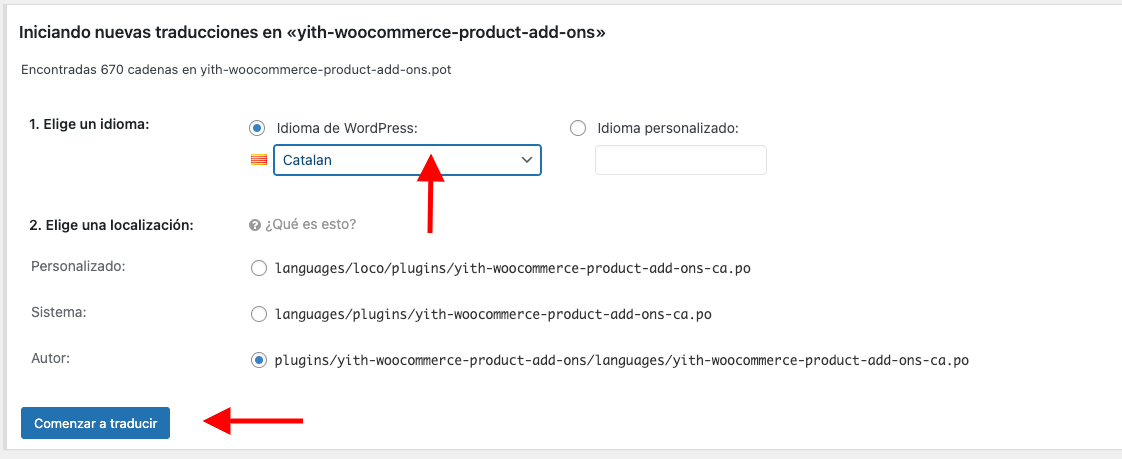Open the Catalan language select box
1122x459 pixels.
407,160
